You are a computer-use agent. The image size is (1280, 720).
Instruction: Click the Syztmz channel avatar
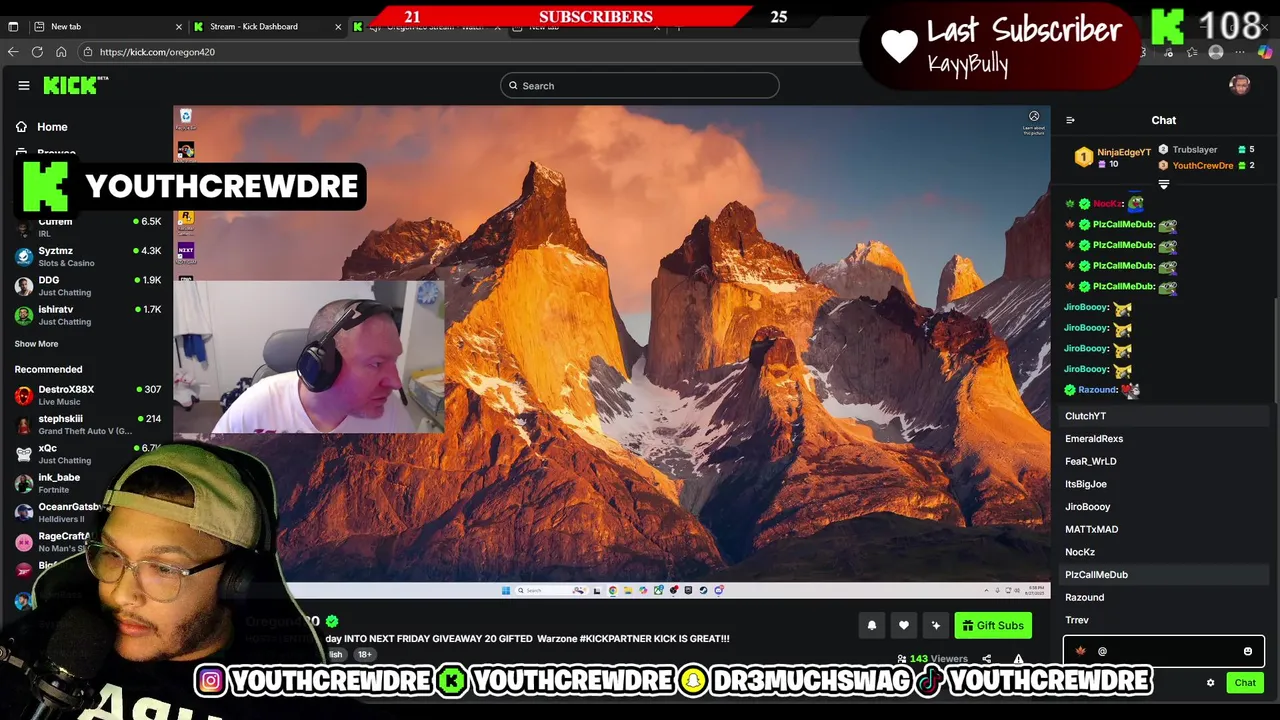[x=24, y=257]
